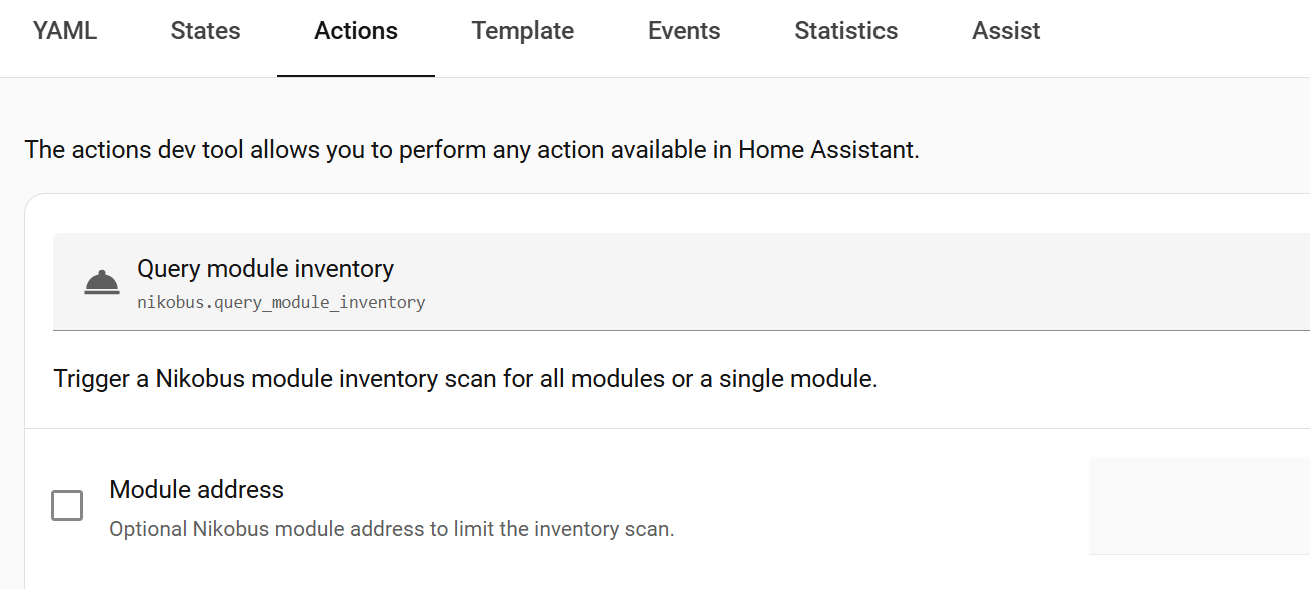This screenshot has height=589, width=1310.
Task: Open the YAML tab
Action: click(65, 31)
